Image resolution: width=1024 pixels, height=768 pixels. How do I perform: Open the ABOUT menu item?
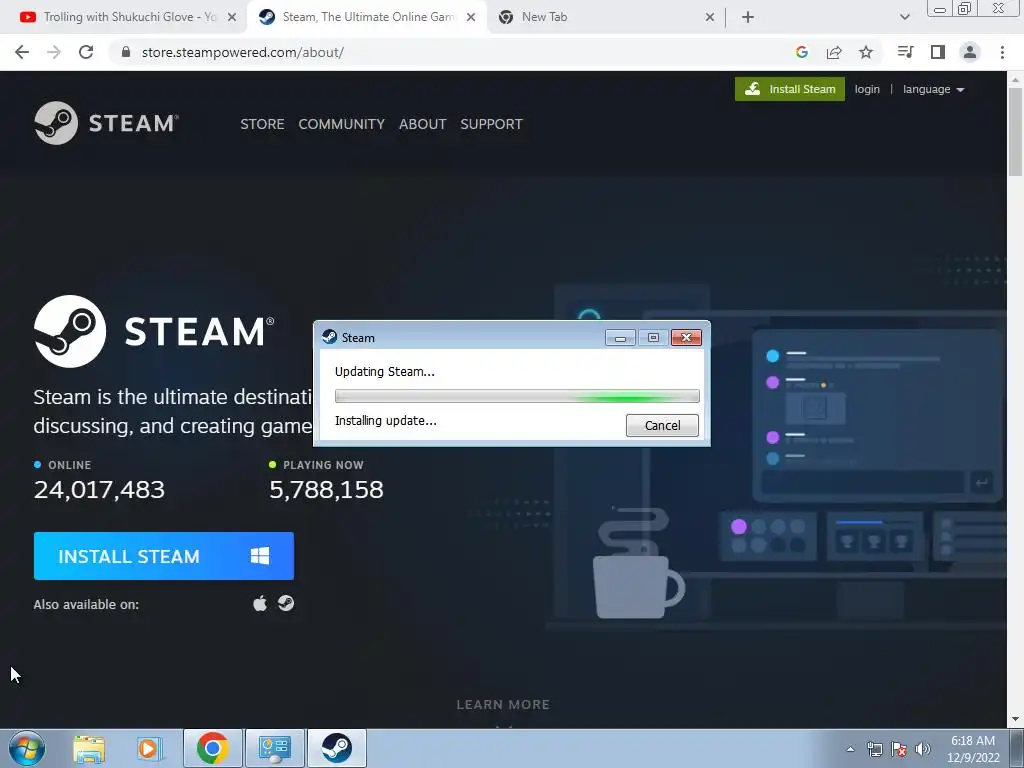(423, 124)
